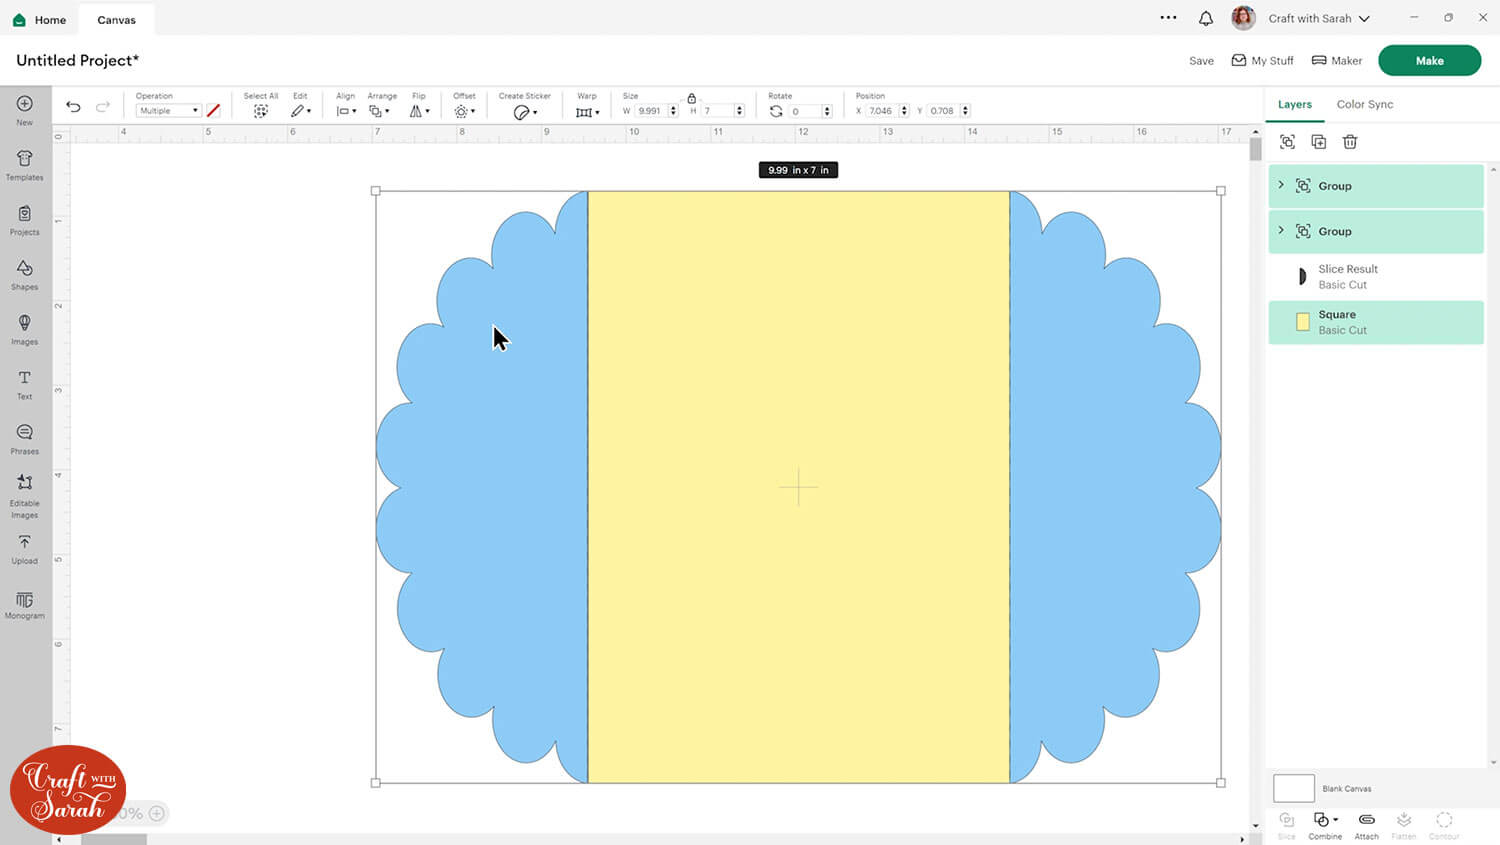Click the Undo arrow
This screenshot has height=845, width=1500.
(73, 107)
